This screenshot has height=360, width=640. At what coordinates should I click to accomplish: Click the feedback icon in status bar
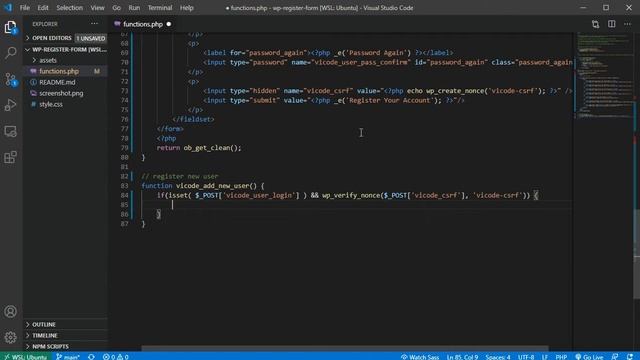tap(615, 357)
